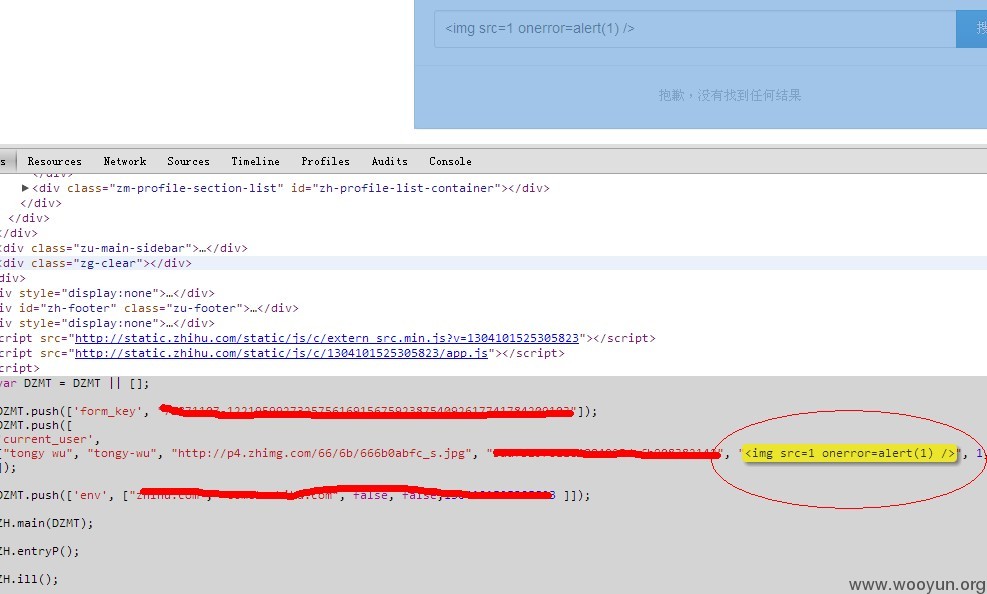Click the blue search button beside the input

(x=972, y=28)
